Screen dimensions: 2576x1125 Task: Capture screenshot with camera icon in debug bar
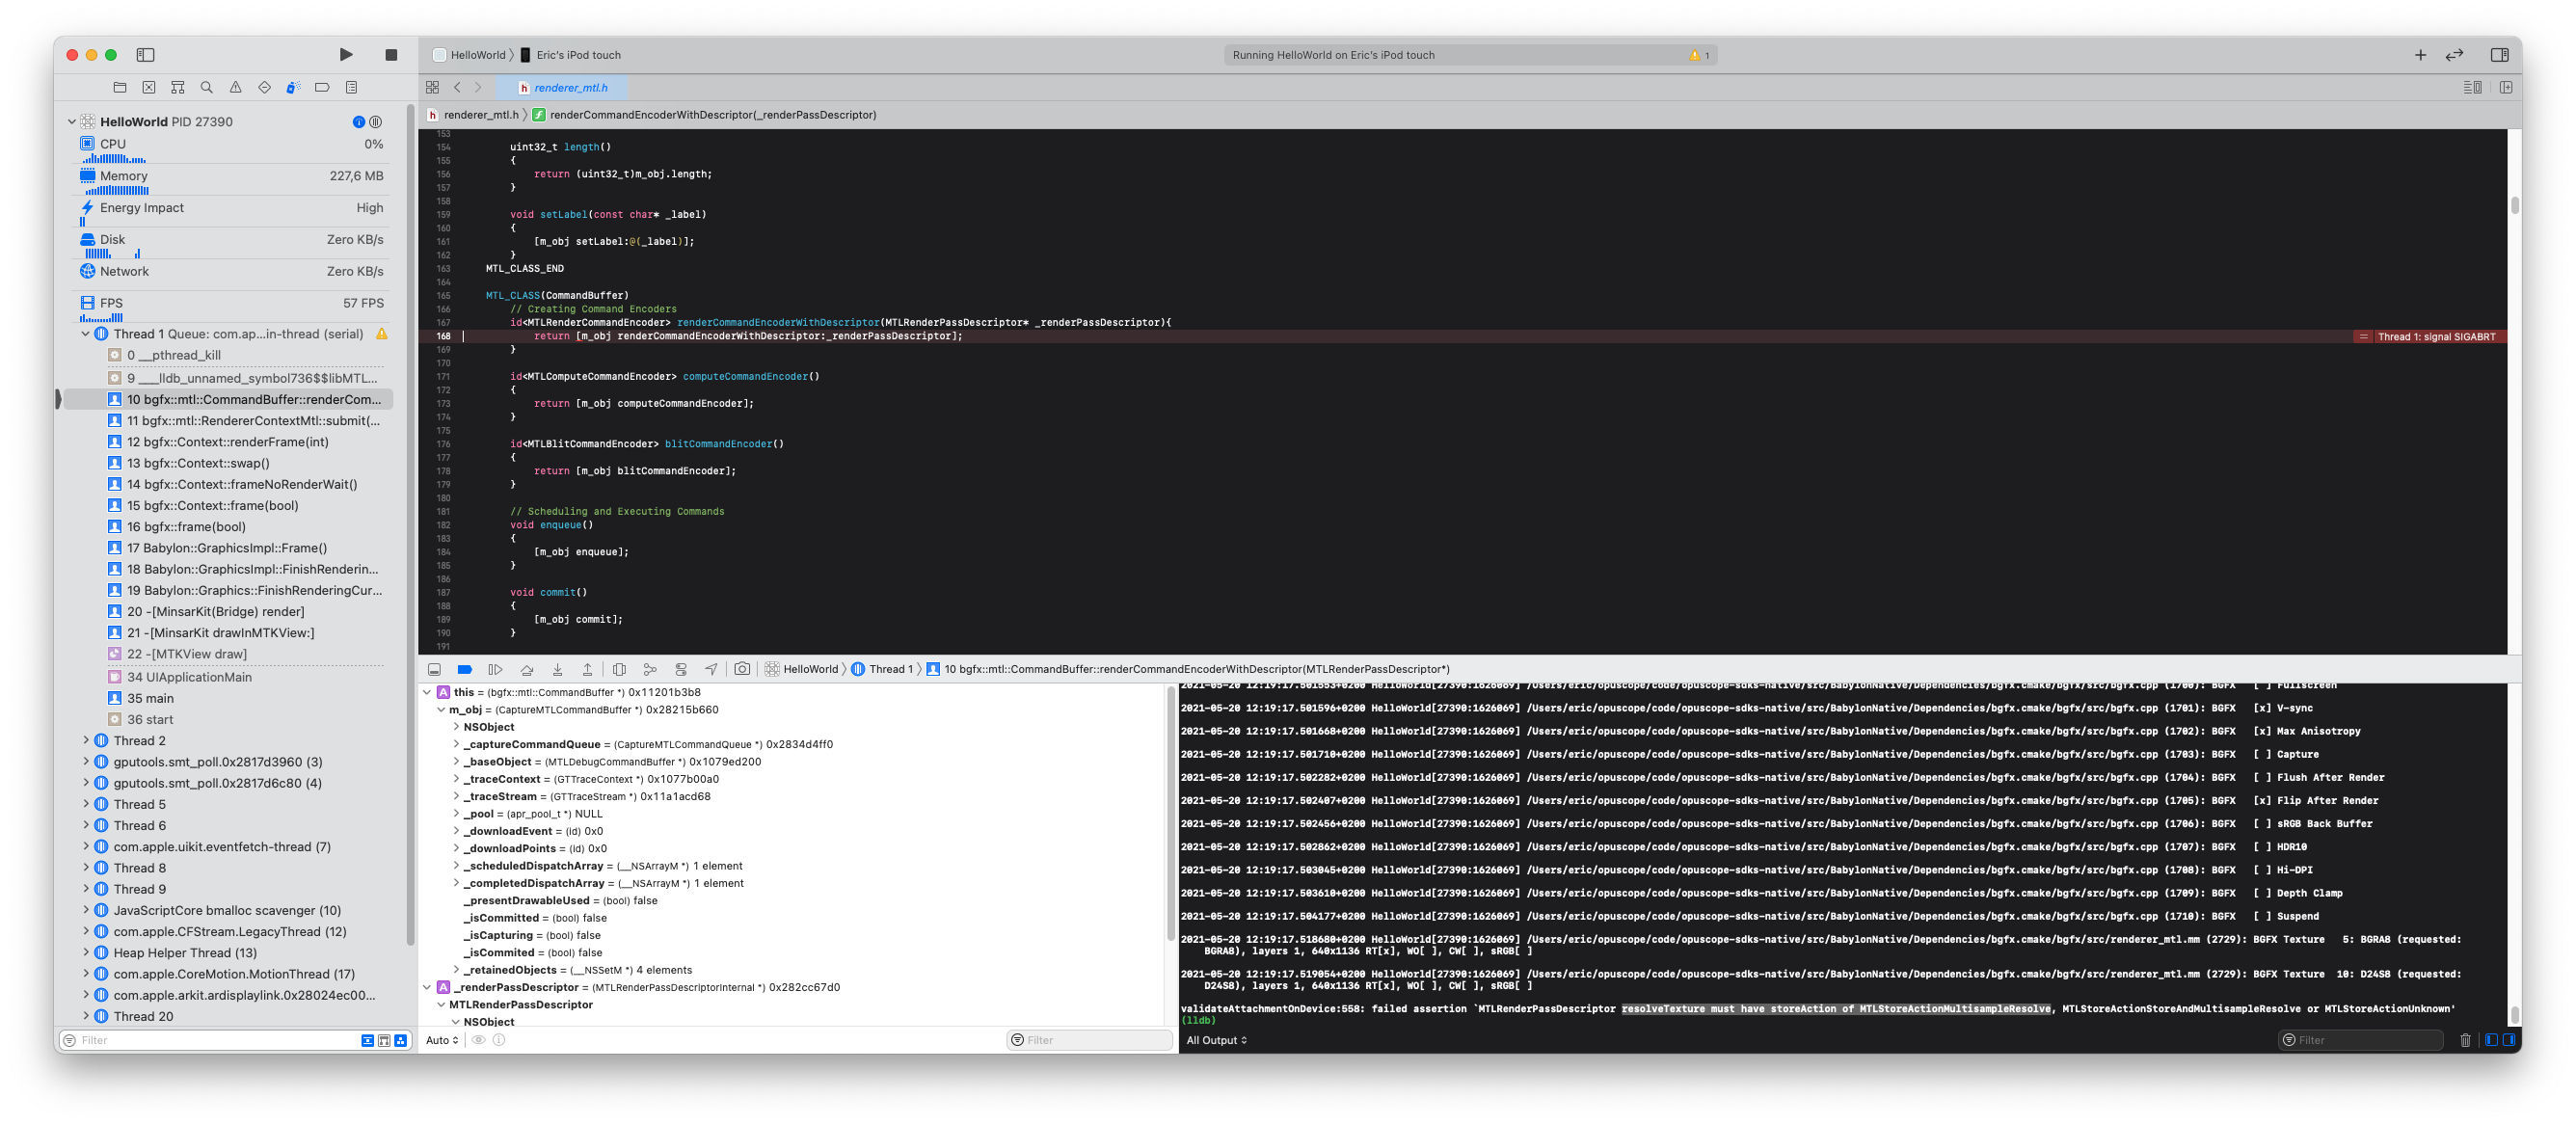743,669
